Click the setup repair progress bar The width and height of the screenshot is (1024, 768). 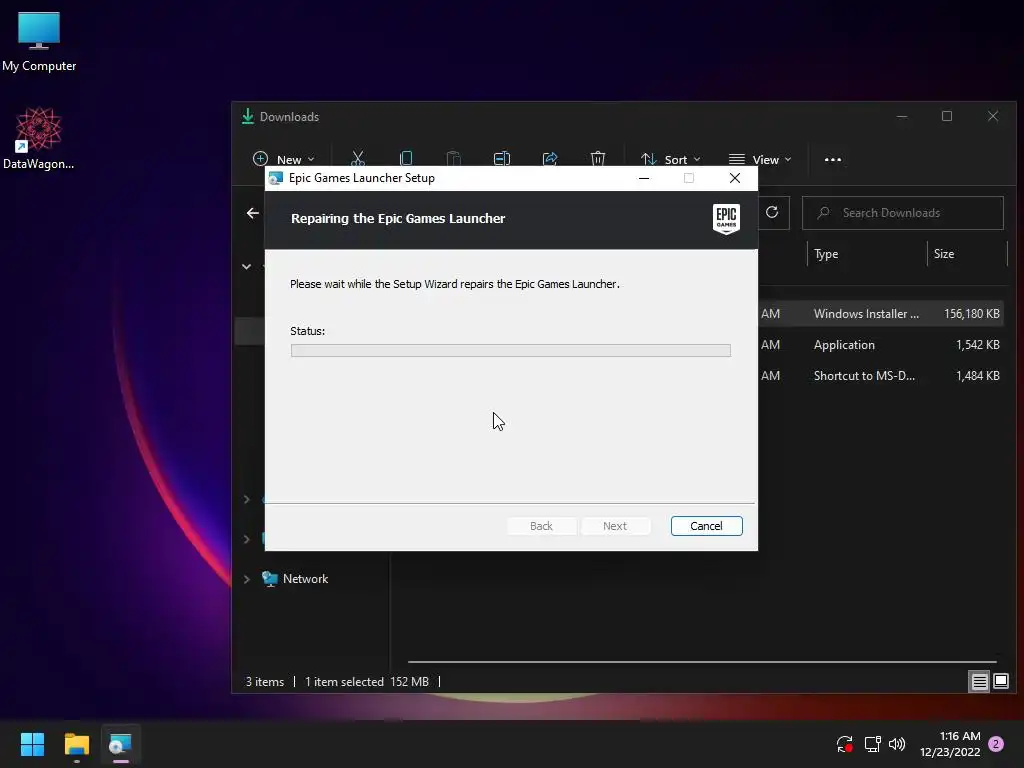[511, 351]
